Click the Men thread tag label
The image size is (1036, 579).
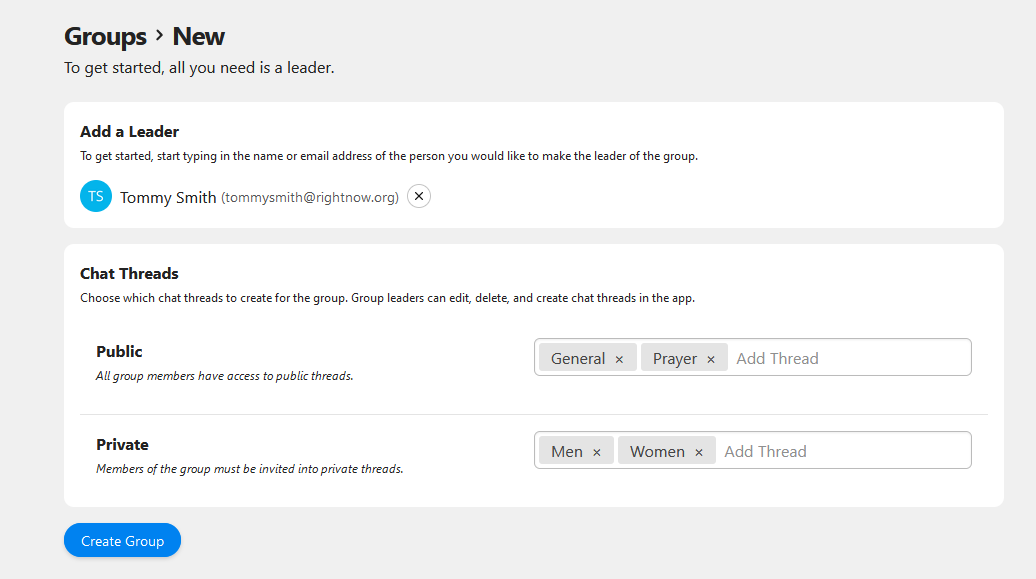point(567,451)
